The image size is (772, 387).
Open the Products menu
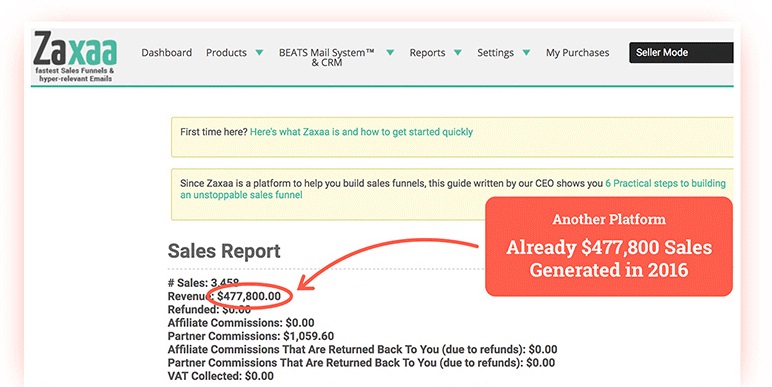(x=226, y=53)
